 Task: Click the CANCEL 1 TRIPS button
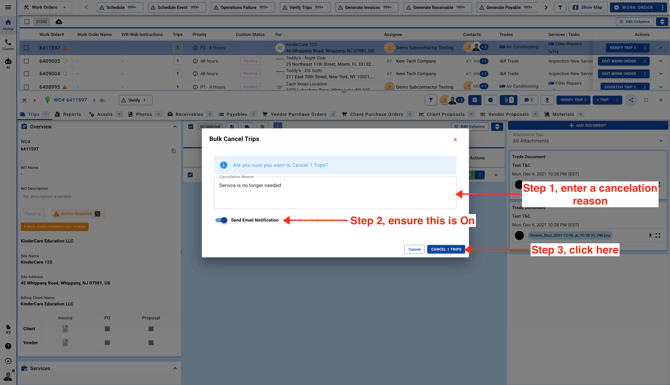coord(446,249)
